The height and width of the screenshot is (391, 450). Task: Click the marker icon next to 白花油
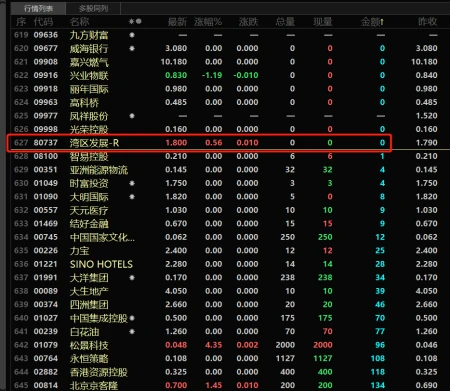coord(132,332)
